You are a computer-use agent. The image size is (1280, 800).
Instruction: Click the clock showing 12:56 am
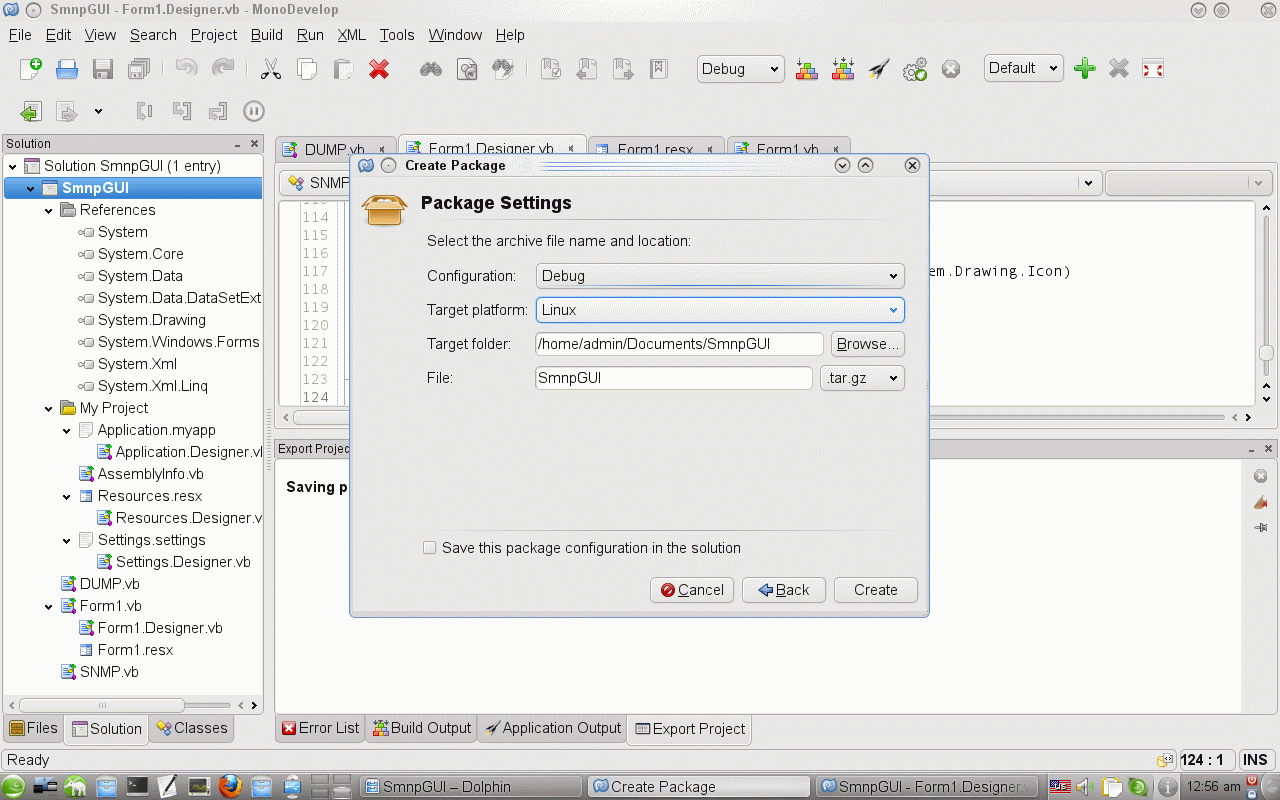[x=1216, y=786]
